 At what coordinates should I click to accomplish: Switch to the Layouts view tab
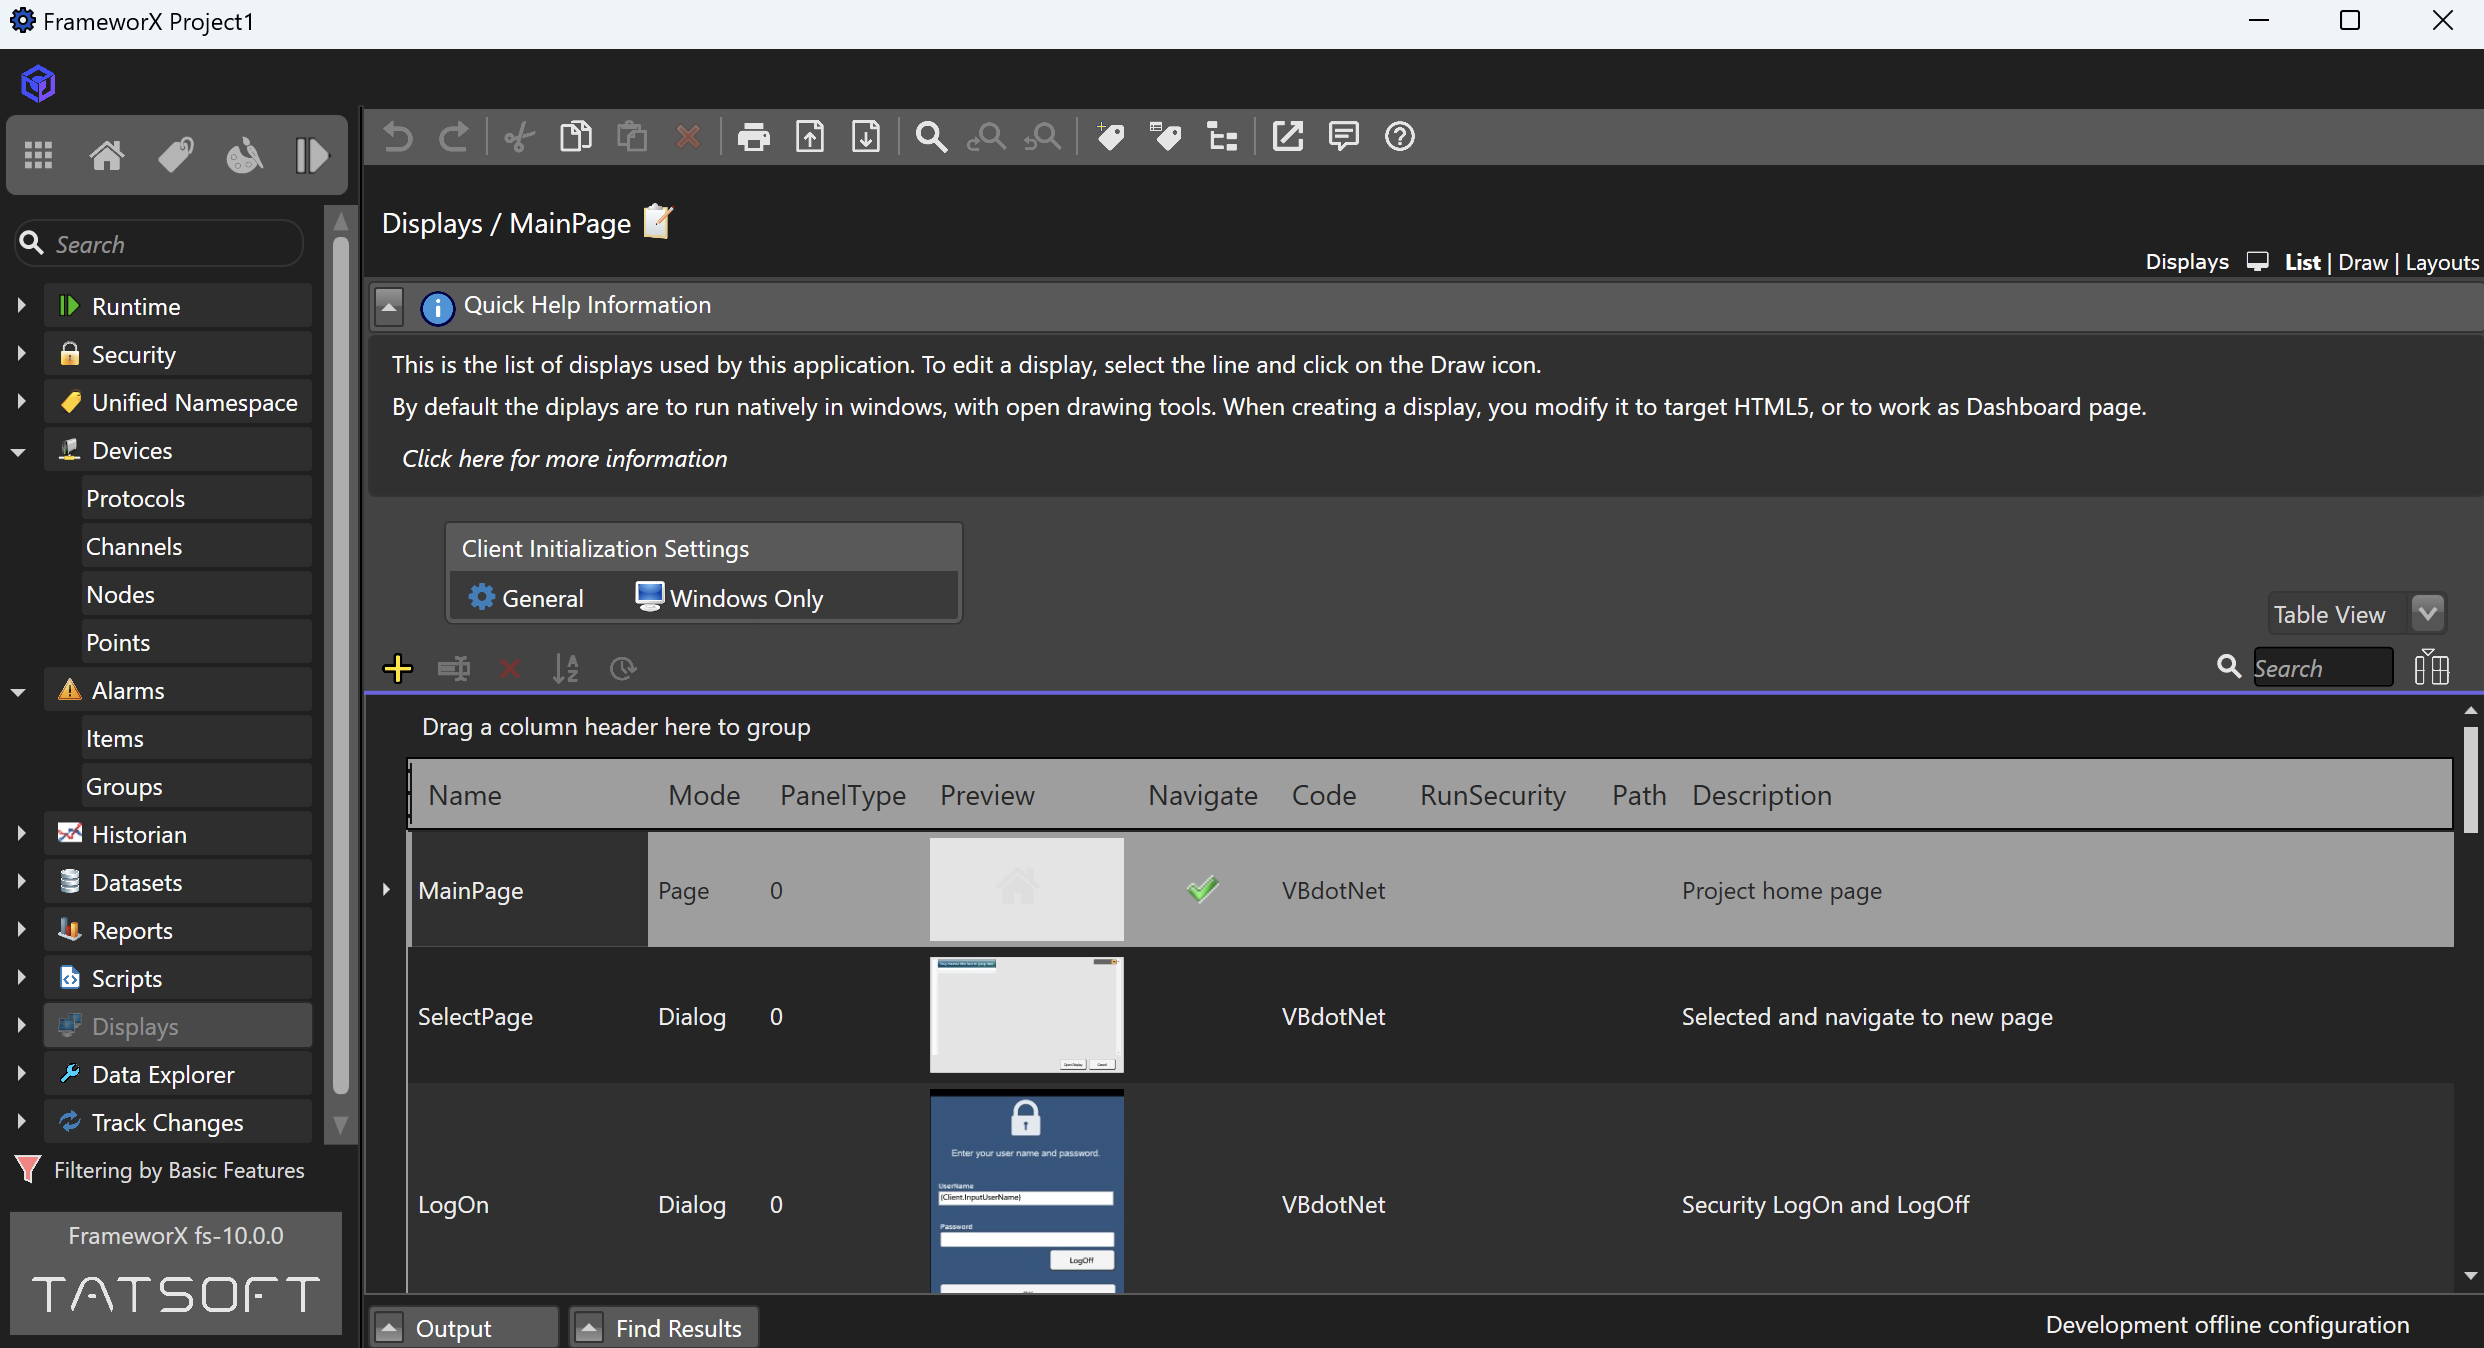(2443, 262)
